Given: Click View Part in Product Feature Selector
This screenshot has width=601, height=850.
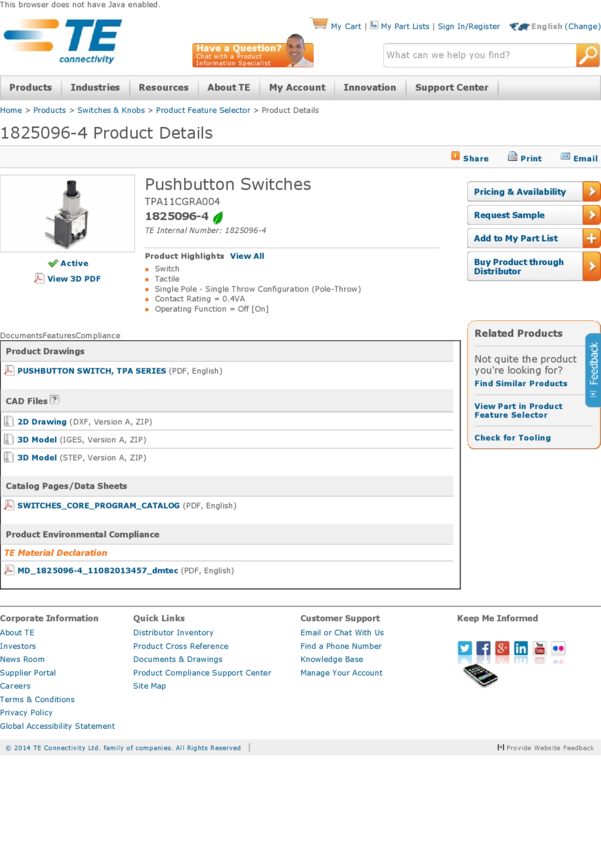Looking at the screenshot, I should click(519, 410).
